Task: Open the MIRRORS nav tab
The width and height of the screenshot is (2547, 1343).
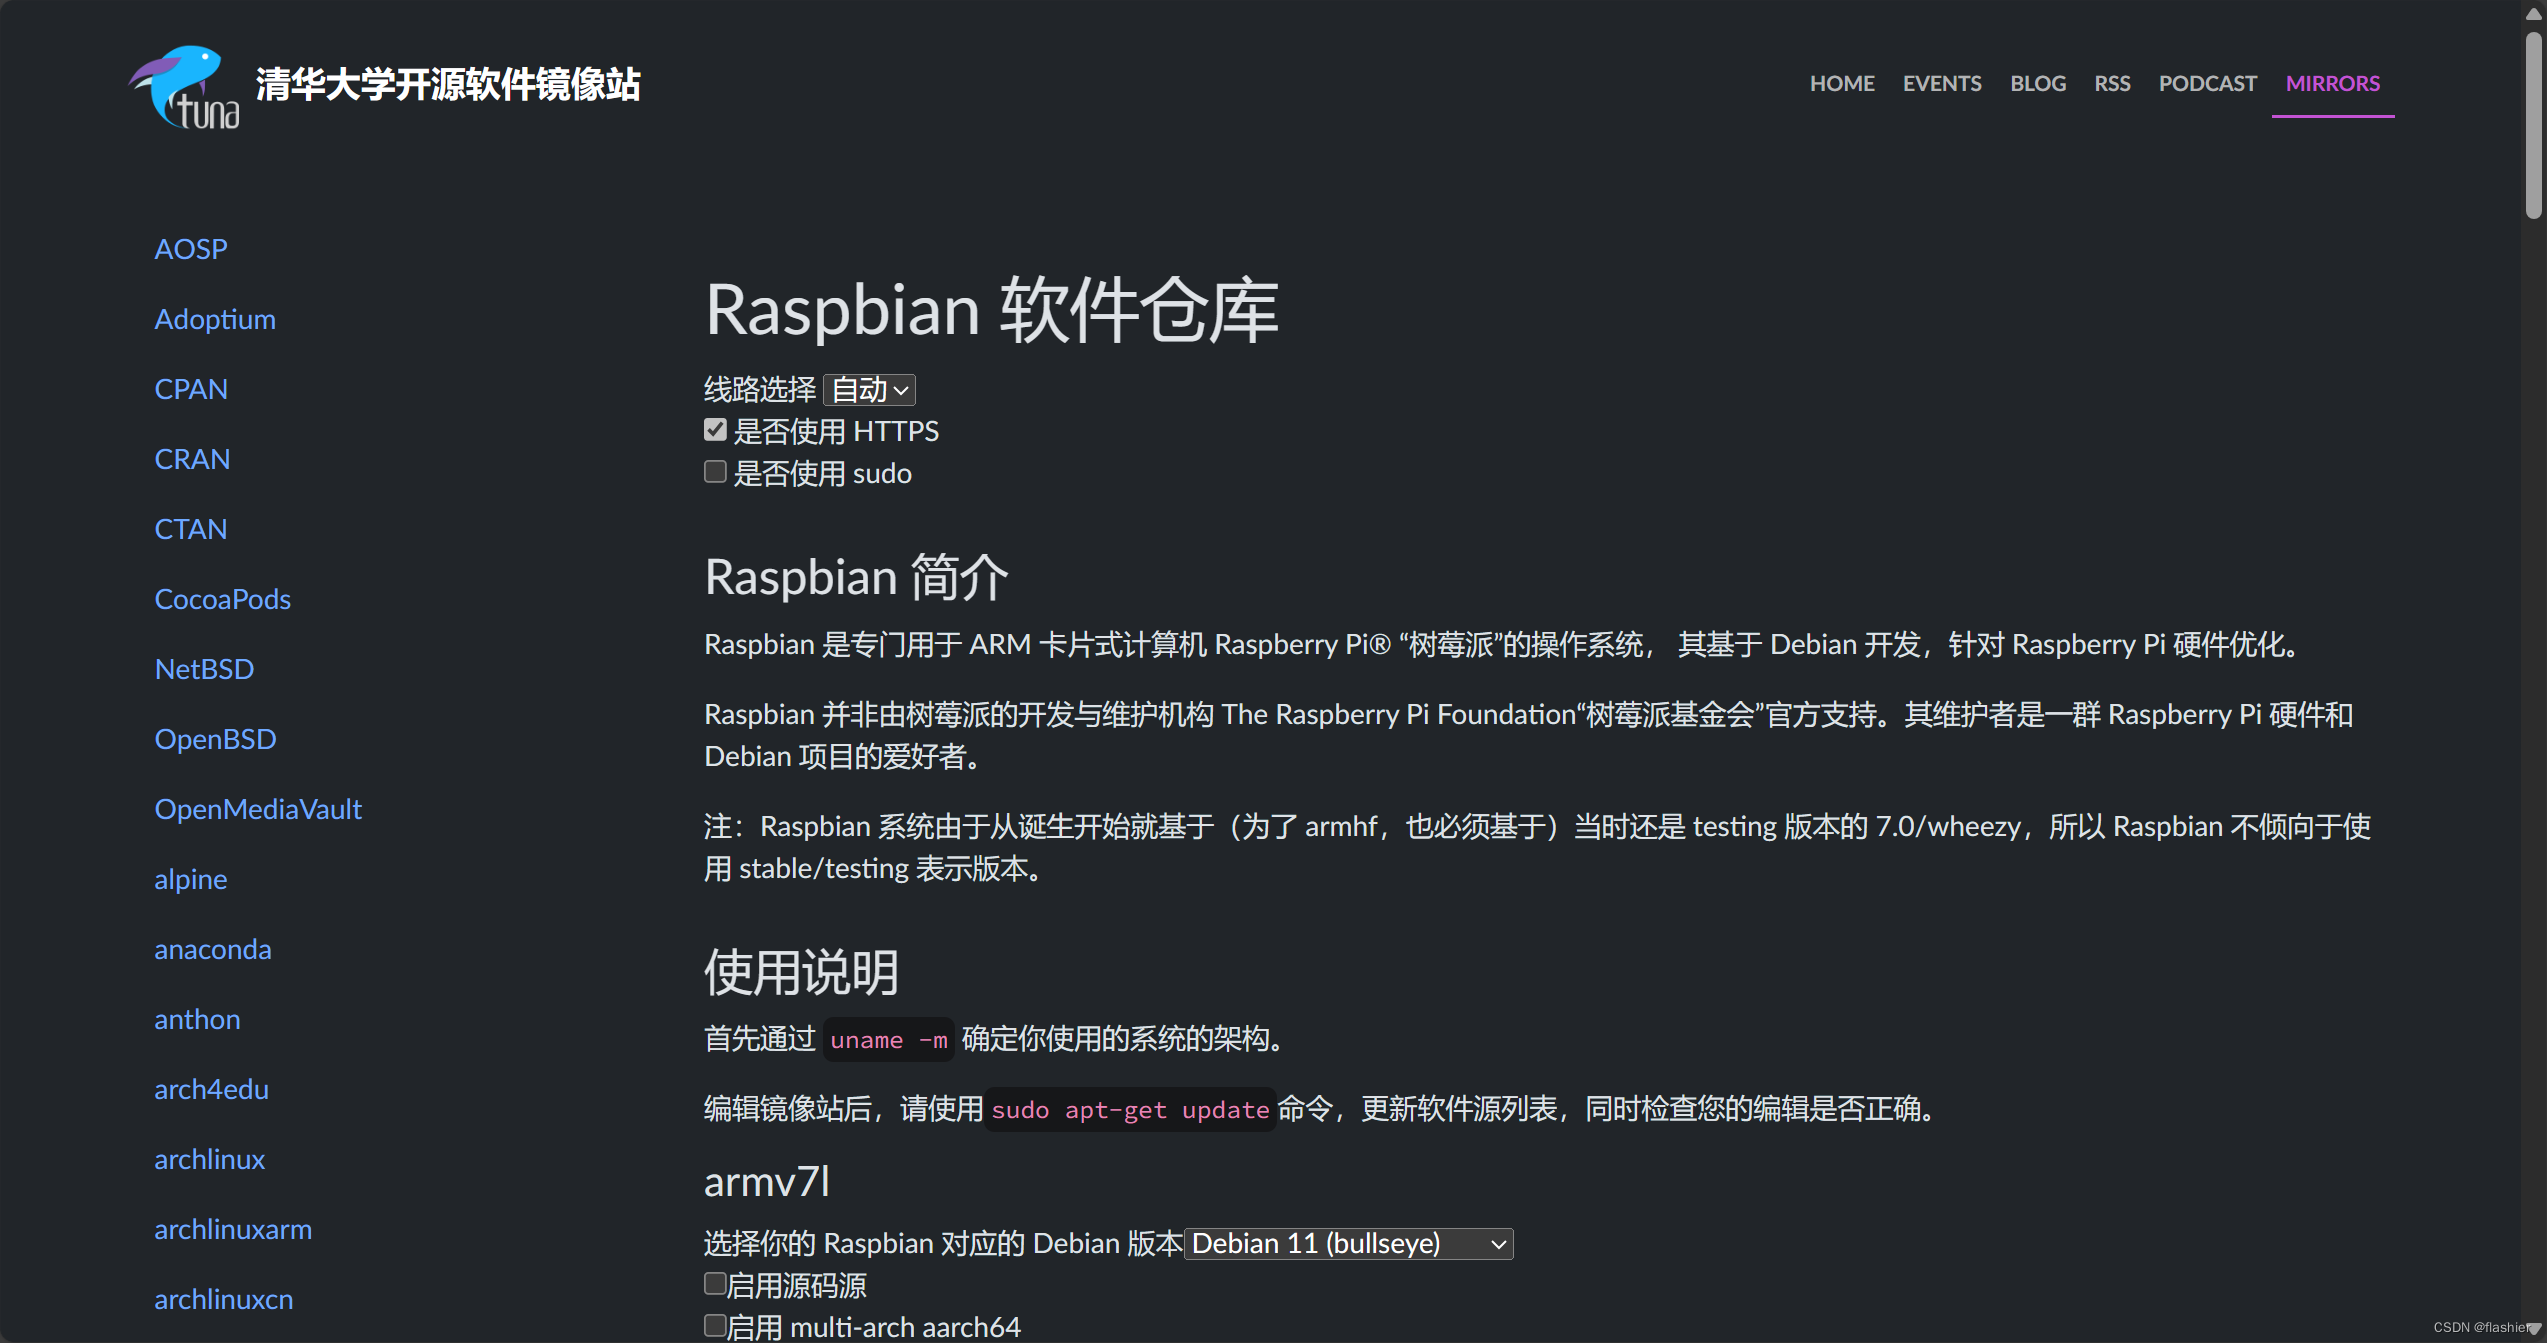Action: (x=2332, y=83)
